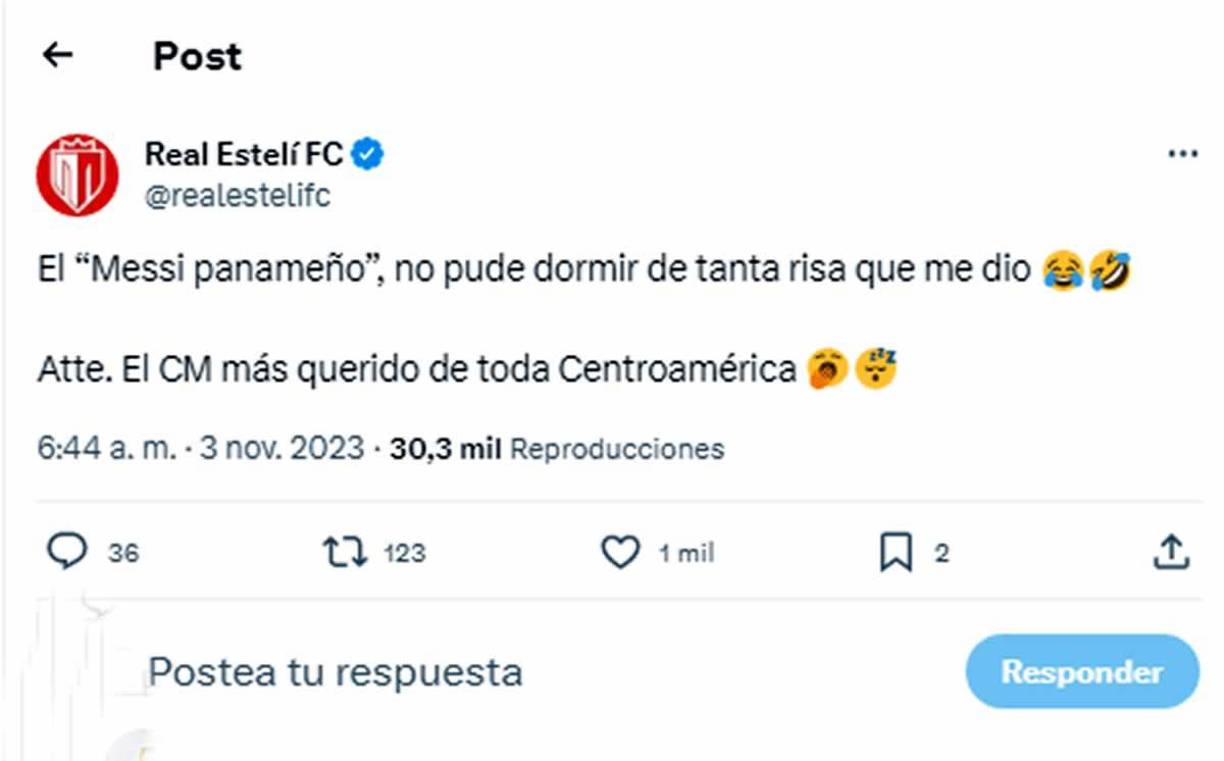Retweet the Real Estelí FC post
This screenshot has width=1224, height=761.
pyautogui.click(x=344, y=551)
